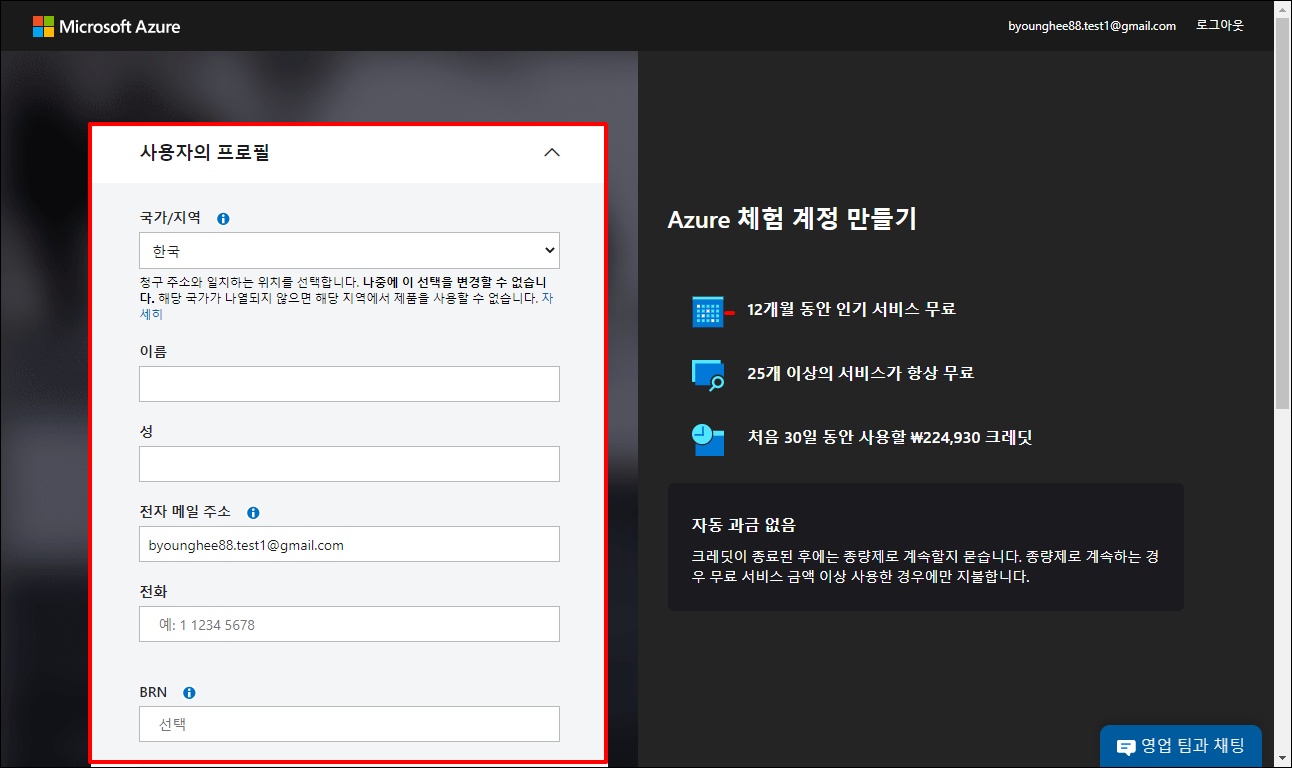This screenshot has width=1292, height=768.
Task: Click the search-window icon beside 25개 이상의 서비스
Action: (708, 374)
